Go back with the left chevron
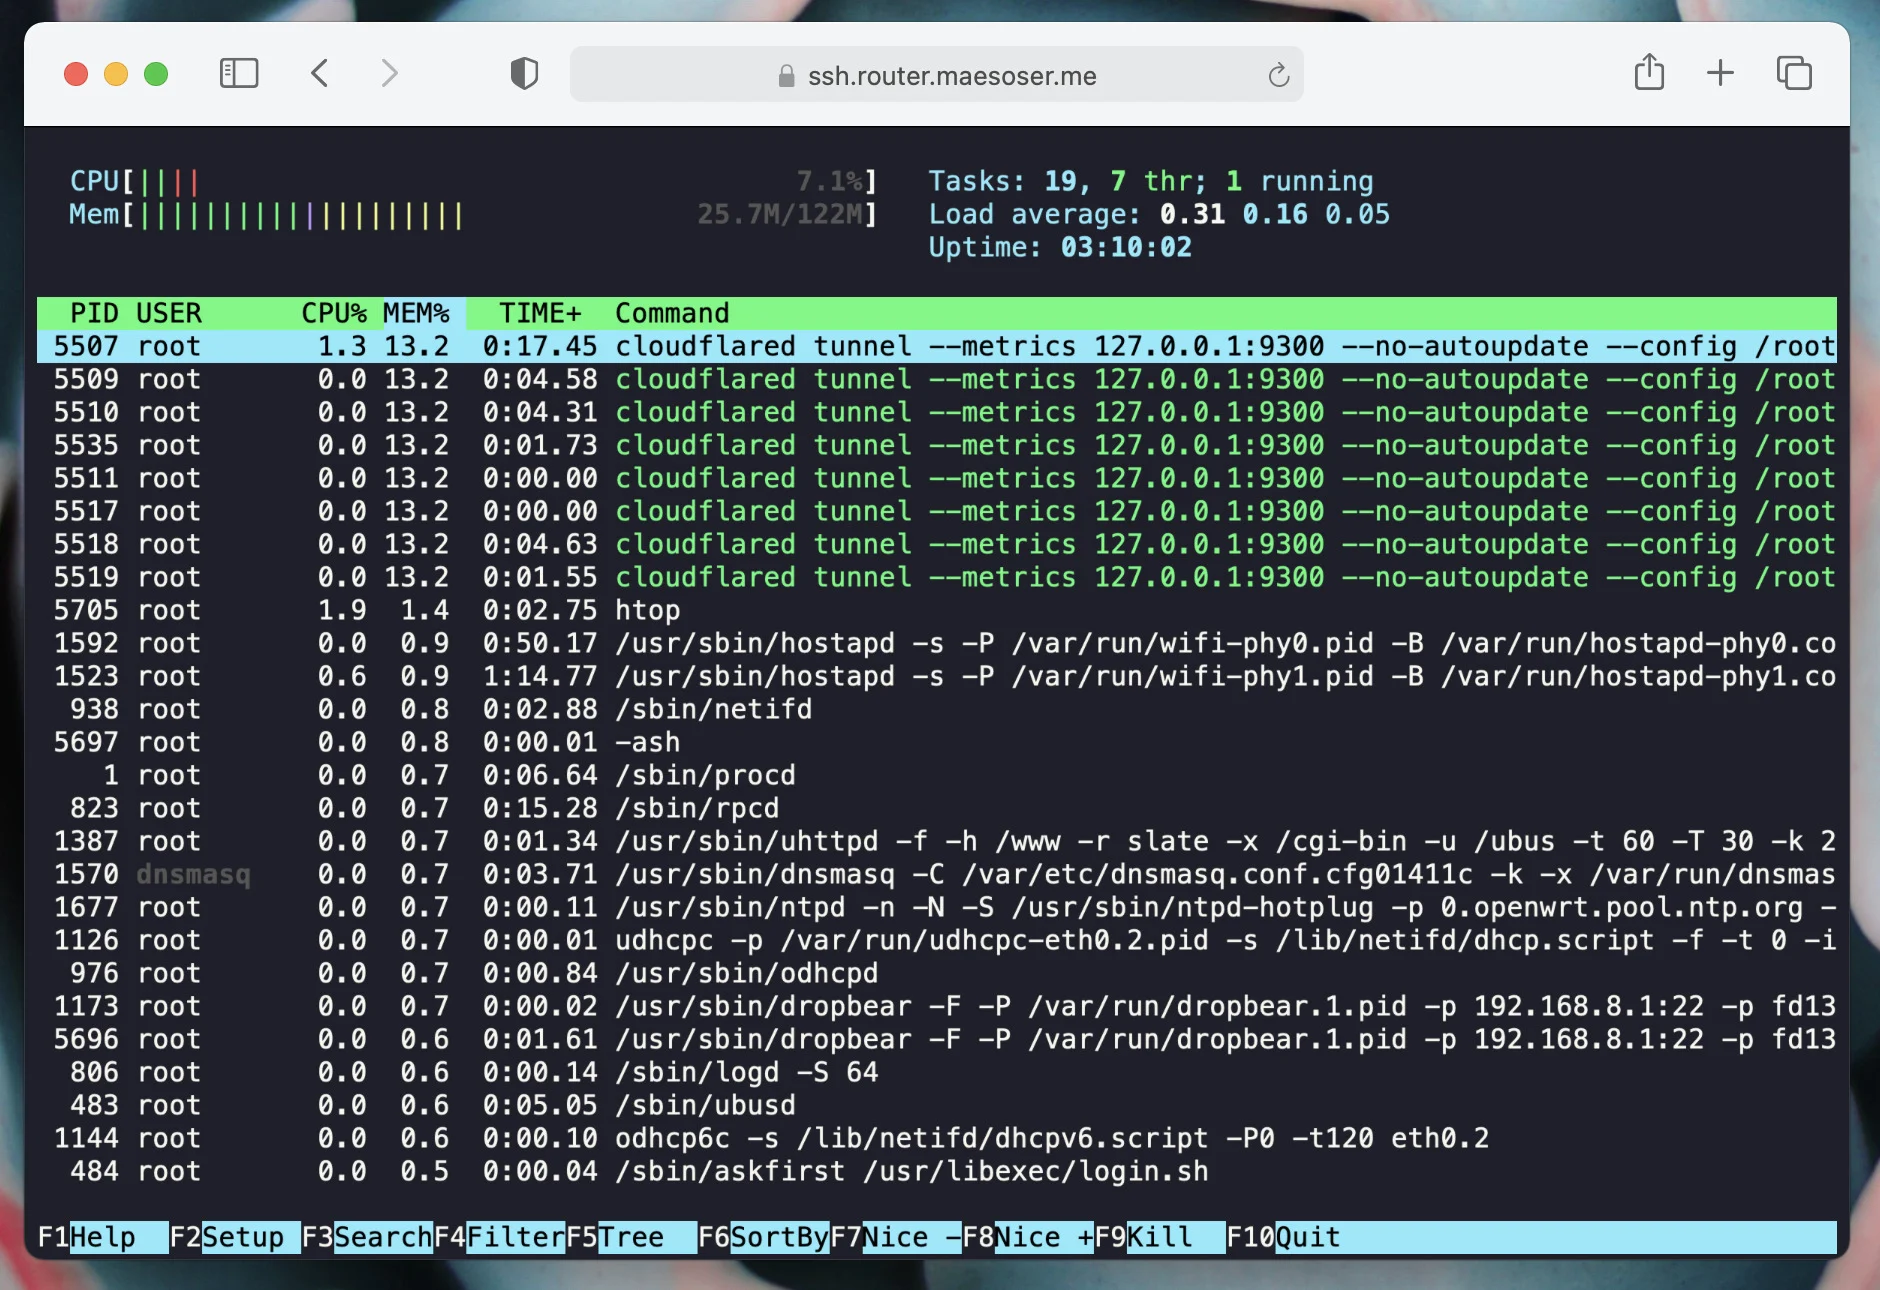 pos(320,74)
